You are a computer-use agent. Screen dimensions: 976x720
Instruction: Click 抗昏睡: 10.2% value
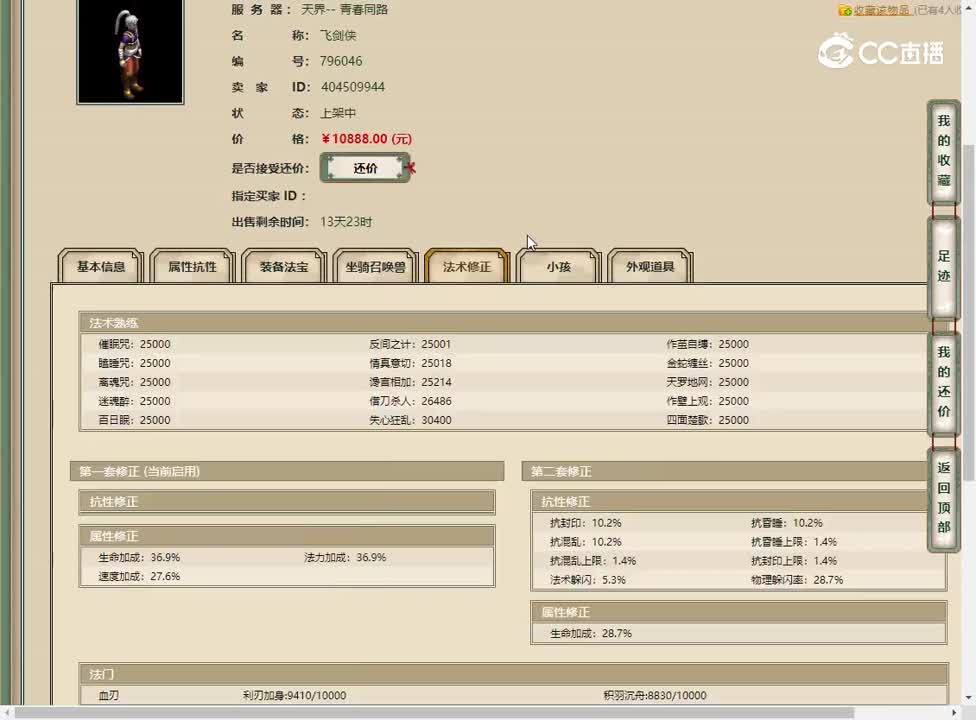click(786, 523)
